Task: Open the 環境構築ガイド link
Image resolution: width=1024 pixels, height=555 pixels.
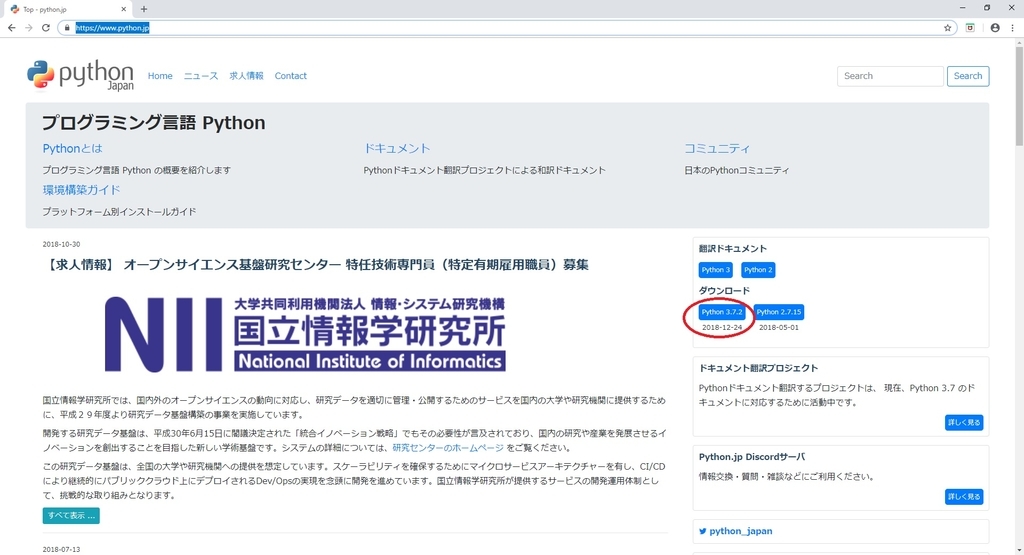Action: [82, 190]
